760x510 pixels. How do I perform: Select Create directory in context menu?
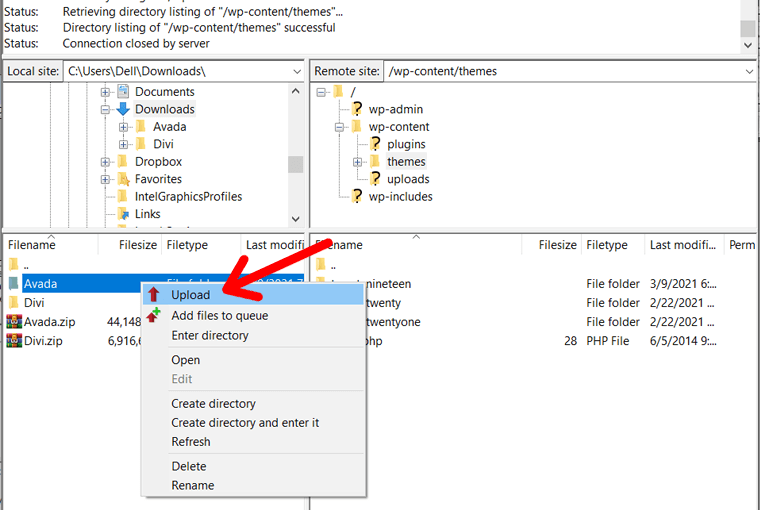point(213,403)
